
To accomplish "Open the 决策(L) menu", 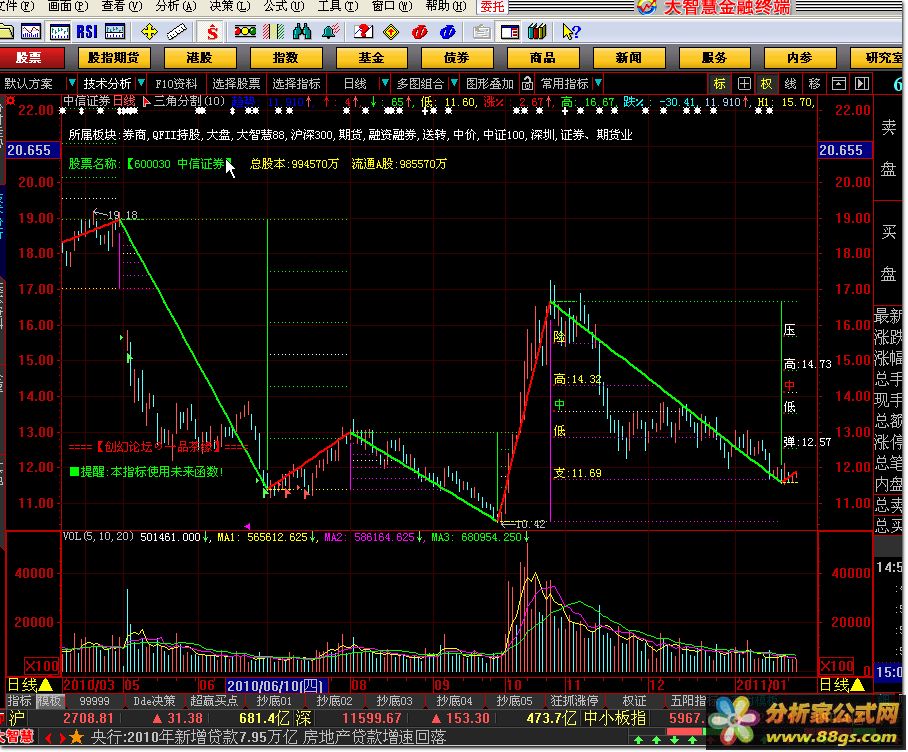I will 229,6.
